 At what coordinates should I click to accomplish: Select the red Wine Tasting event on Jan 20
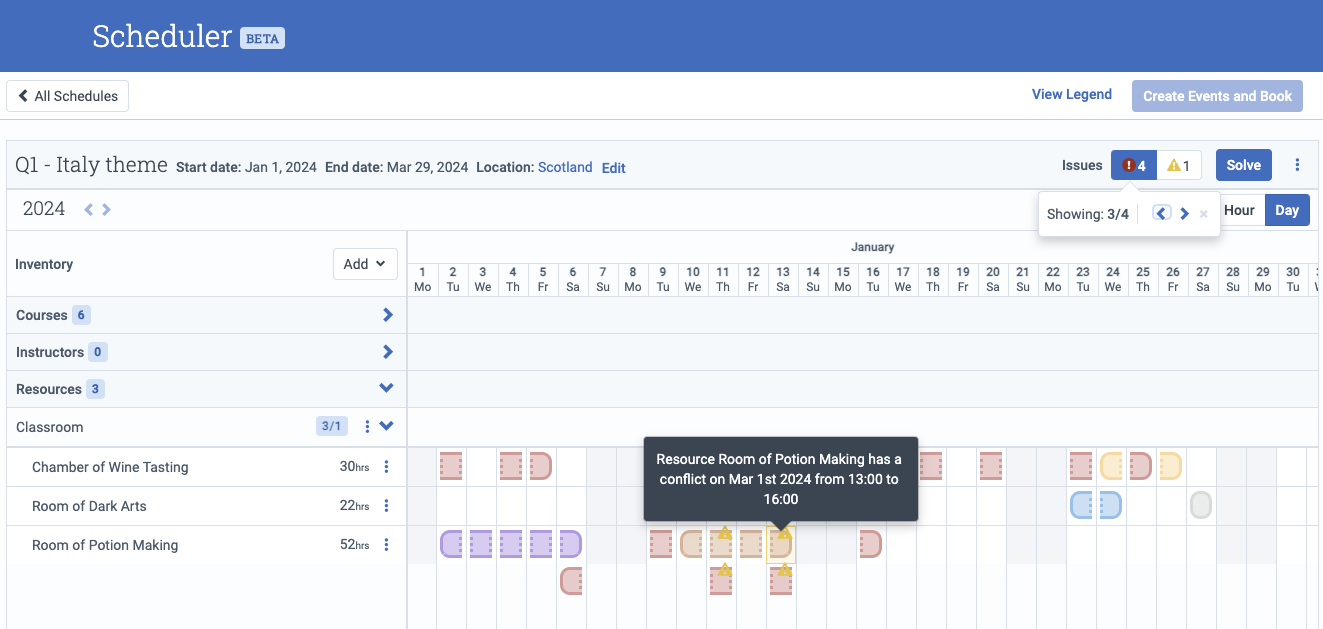991,466
